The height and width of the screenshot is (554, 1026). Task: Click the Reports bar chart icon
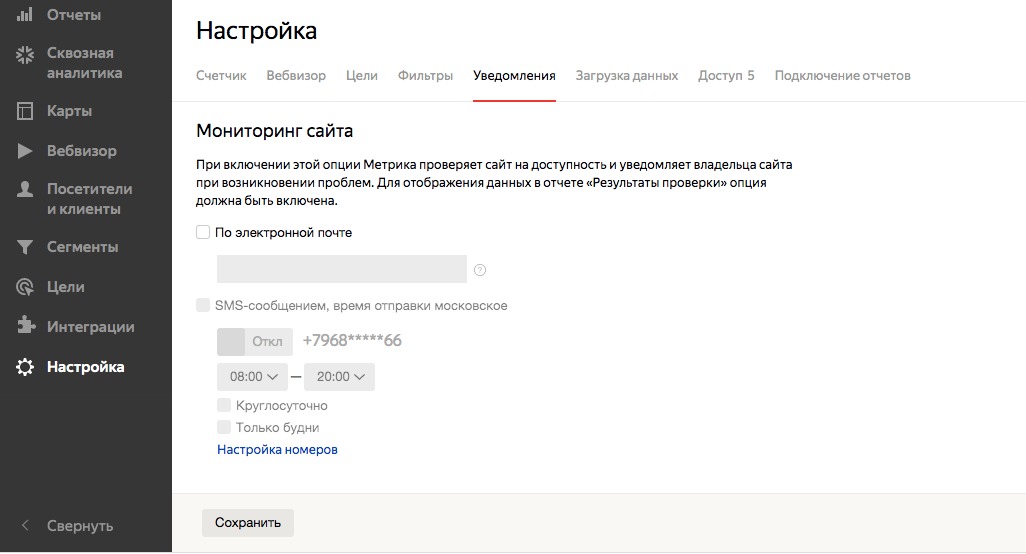coord(25,14)
